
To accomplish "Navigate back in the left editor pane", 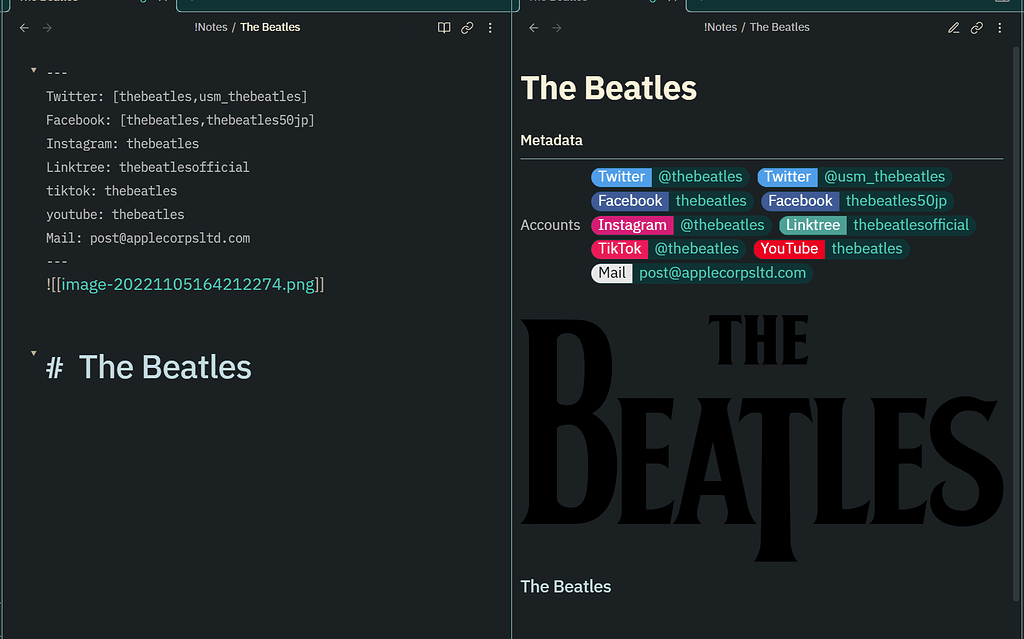I will 24,28.
